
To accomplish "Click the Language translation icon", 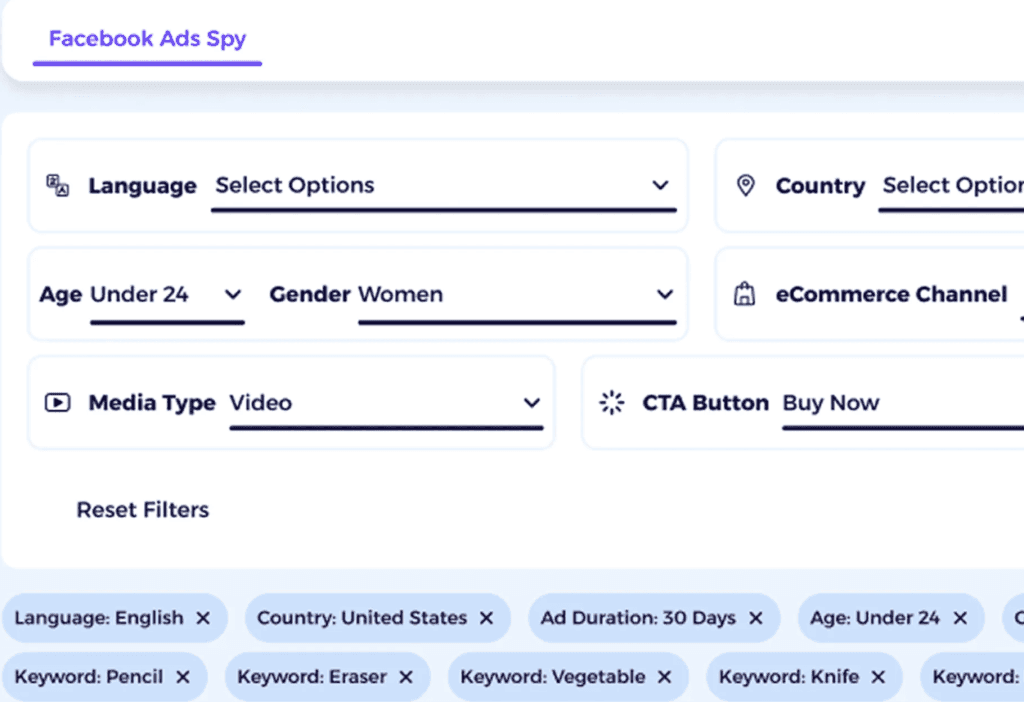I will [x=57, y=185].
